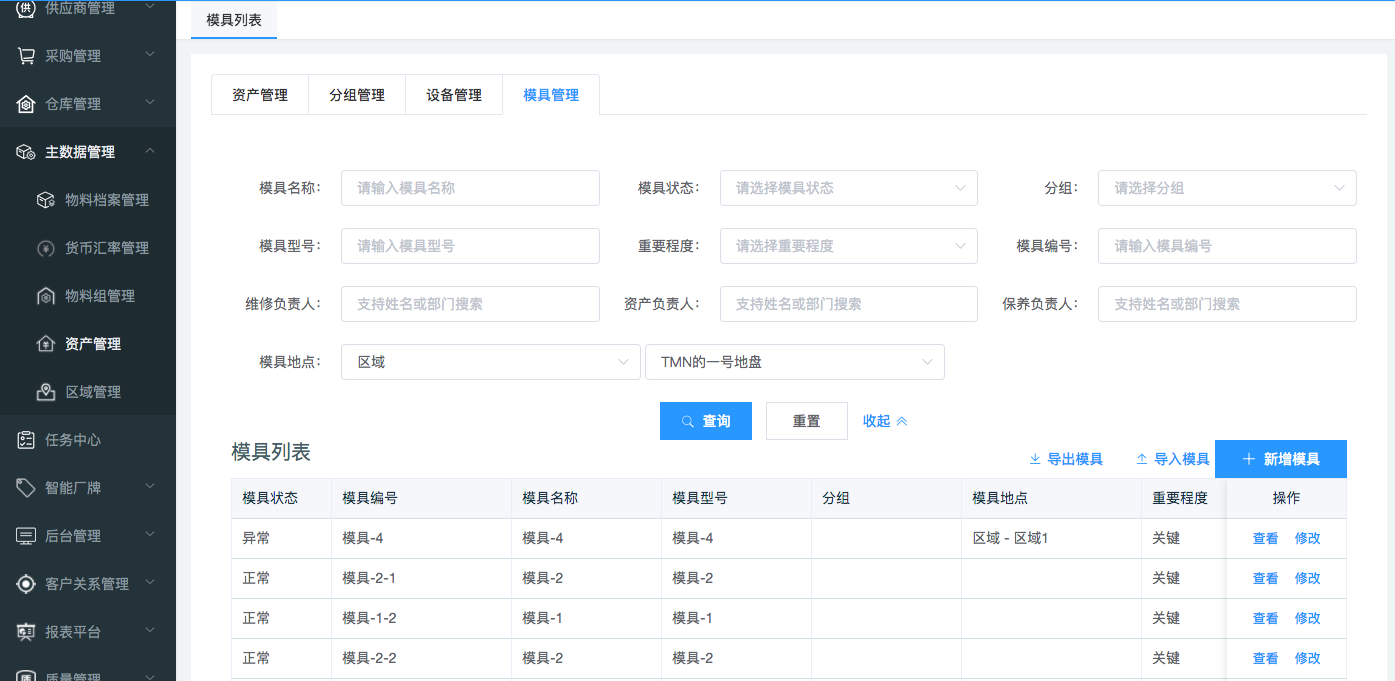Click the 新增模具 button

coord(1280,459)
